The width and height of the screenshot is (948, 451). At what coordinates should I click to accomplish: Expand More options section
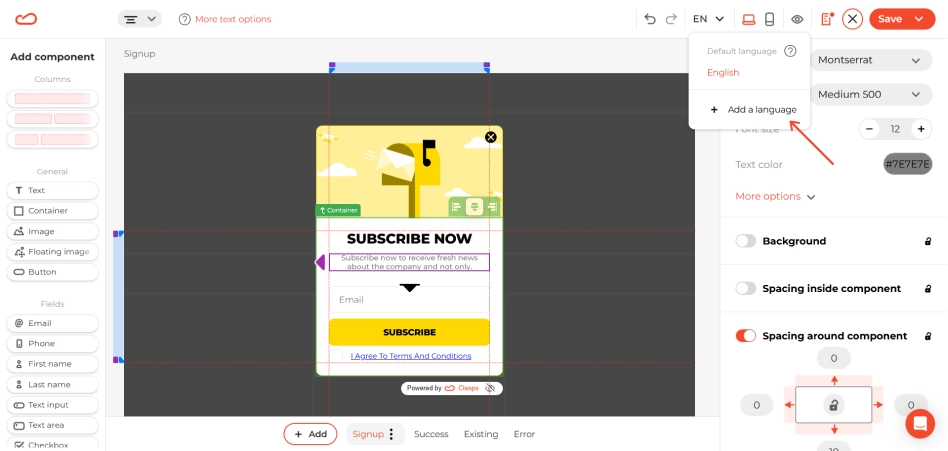point(775,196)
